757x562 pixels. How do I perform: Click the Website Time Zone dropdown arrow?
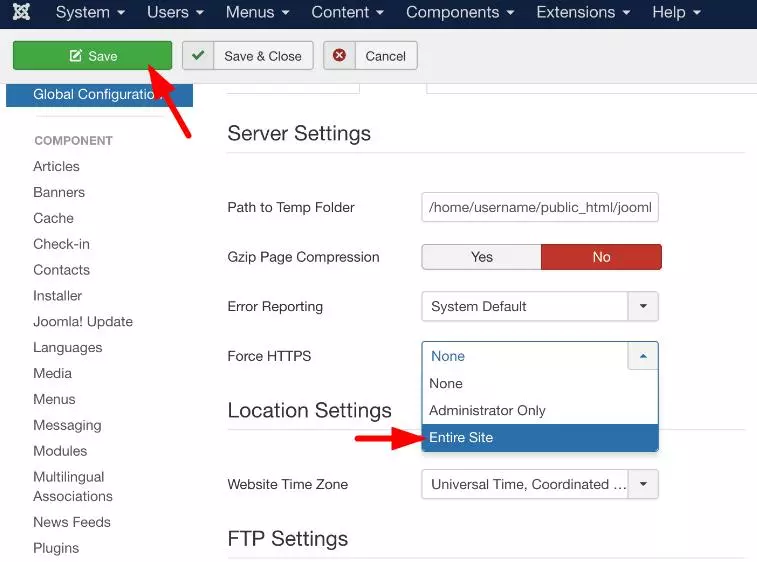[x=643, y=484]
